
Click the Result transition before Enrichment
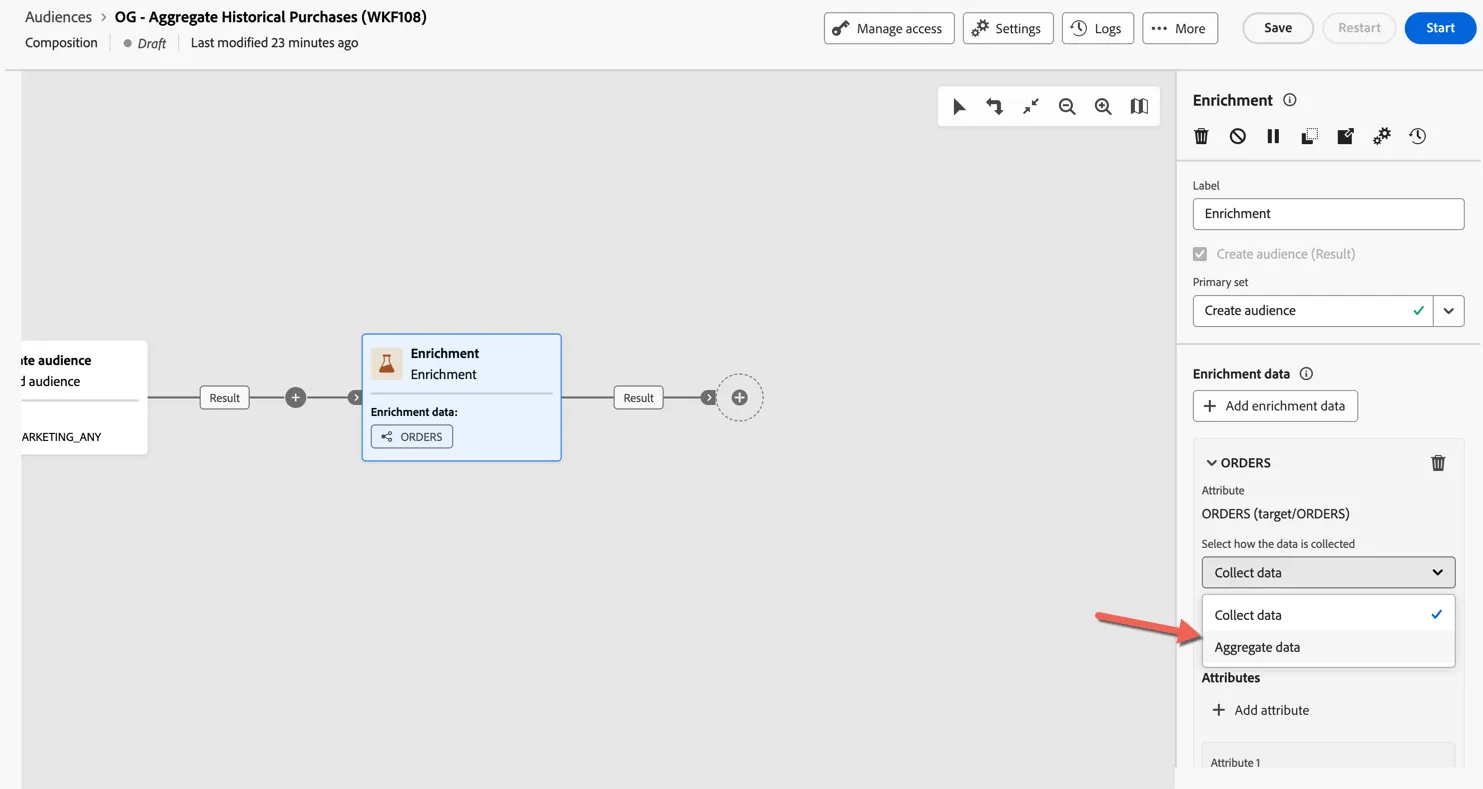224,398
